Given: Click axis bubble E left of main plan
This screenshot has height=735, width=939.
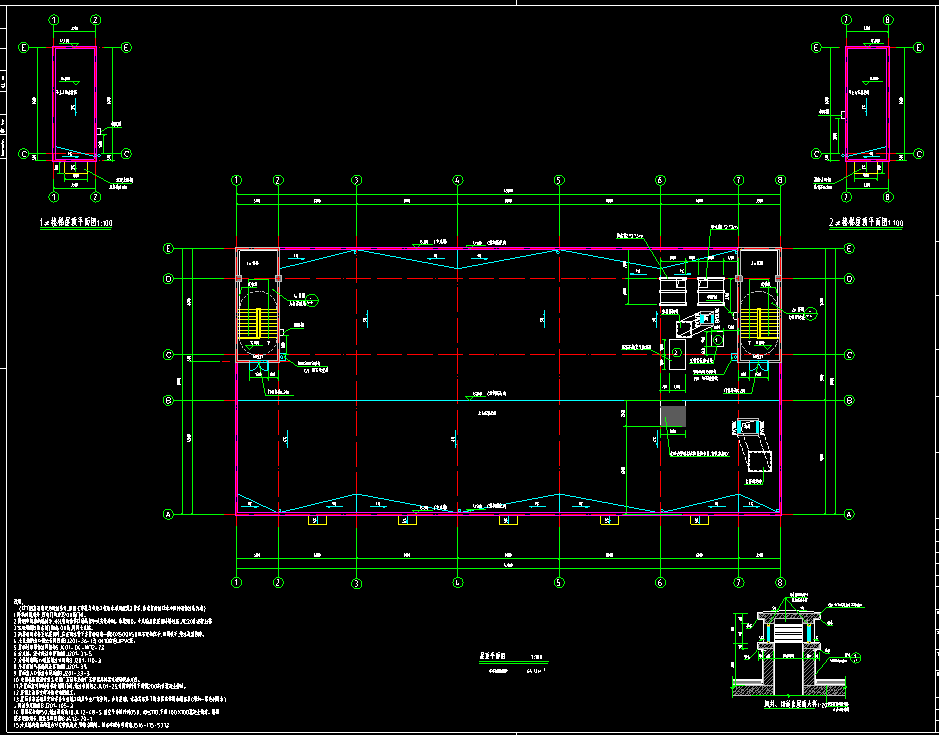Looking at the screenshot, I should tap(168, 248).
